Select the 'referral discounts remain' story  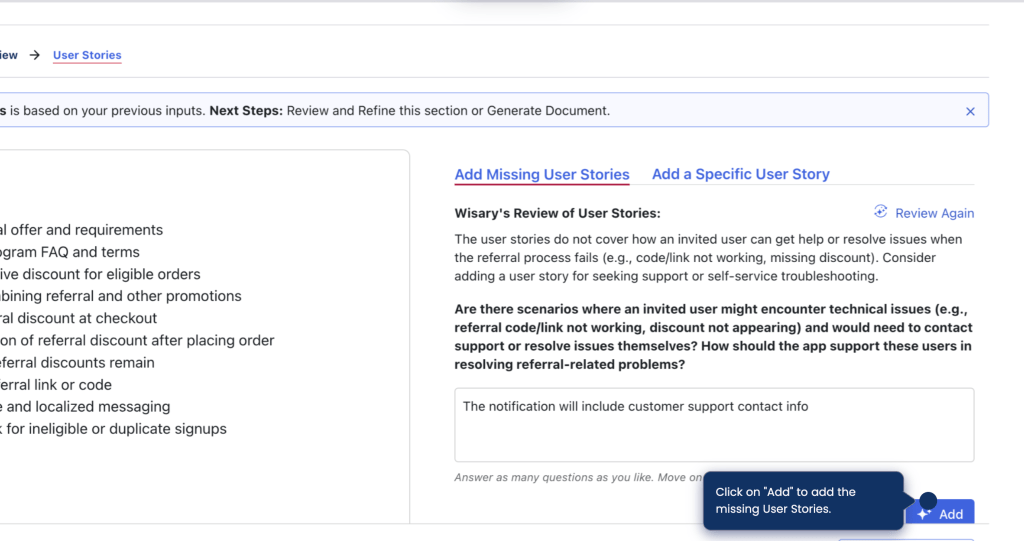[x=77, y=362]
